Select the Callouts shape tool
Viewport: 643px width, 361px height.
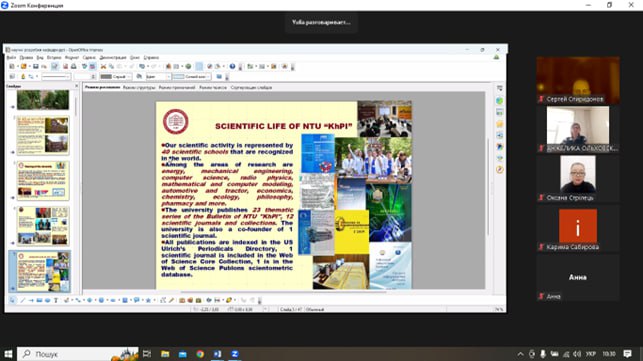tap(136, 300)
